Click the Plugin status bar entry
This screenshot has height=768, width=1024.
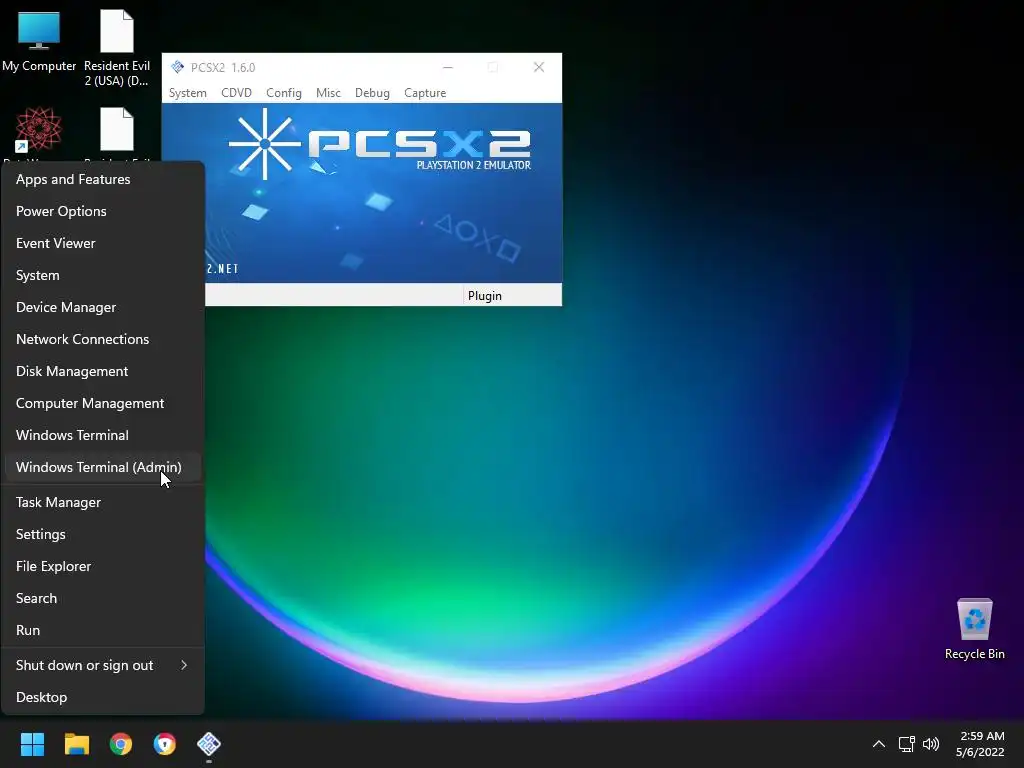(x=485, y=296)
